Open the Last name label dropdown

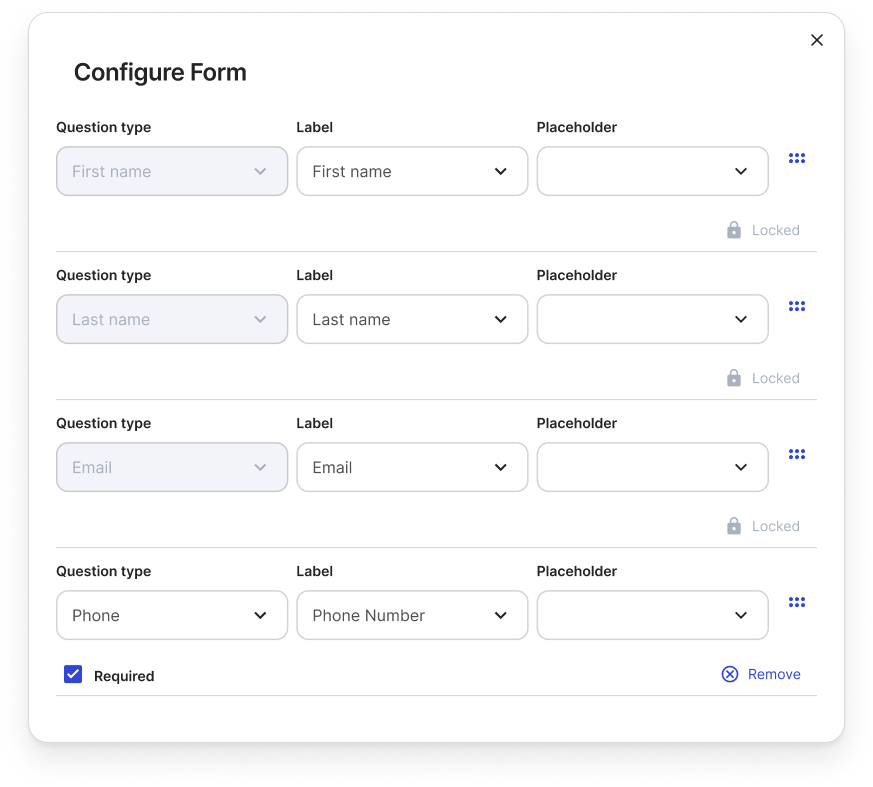pos(412,319)
